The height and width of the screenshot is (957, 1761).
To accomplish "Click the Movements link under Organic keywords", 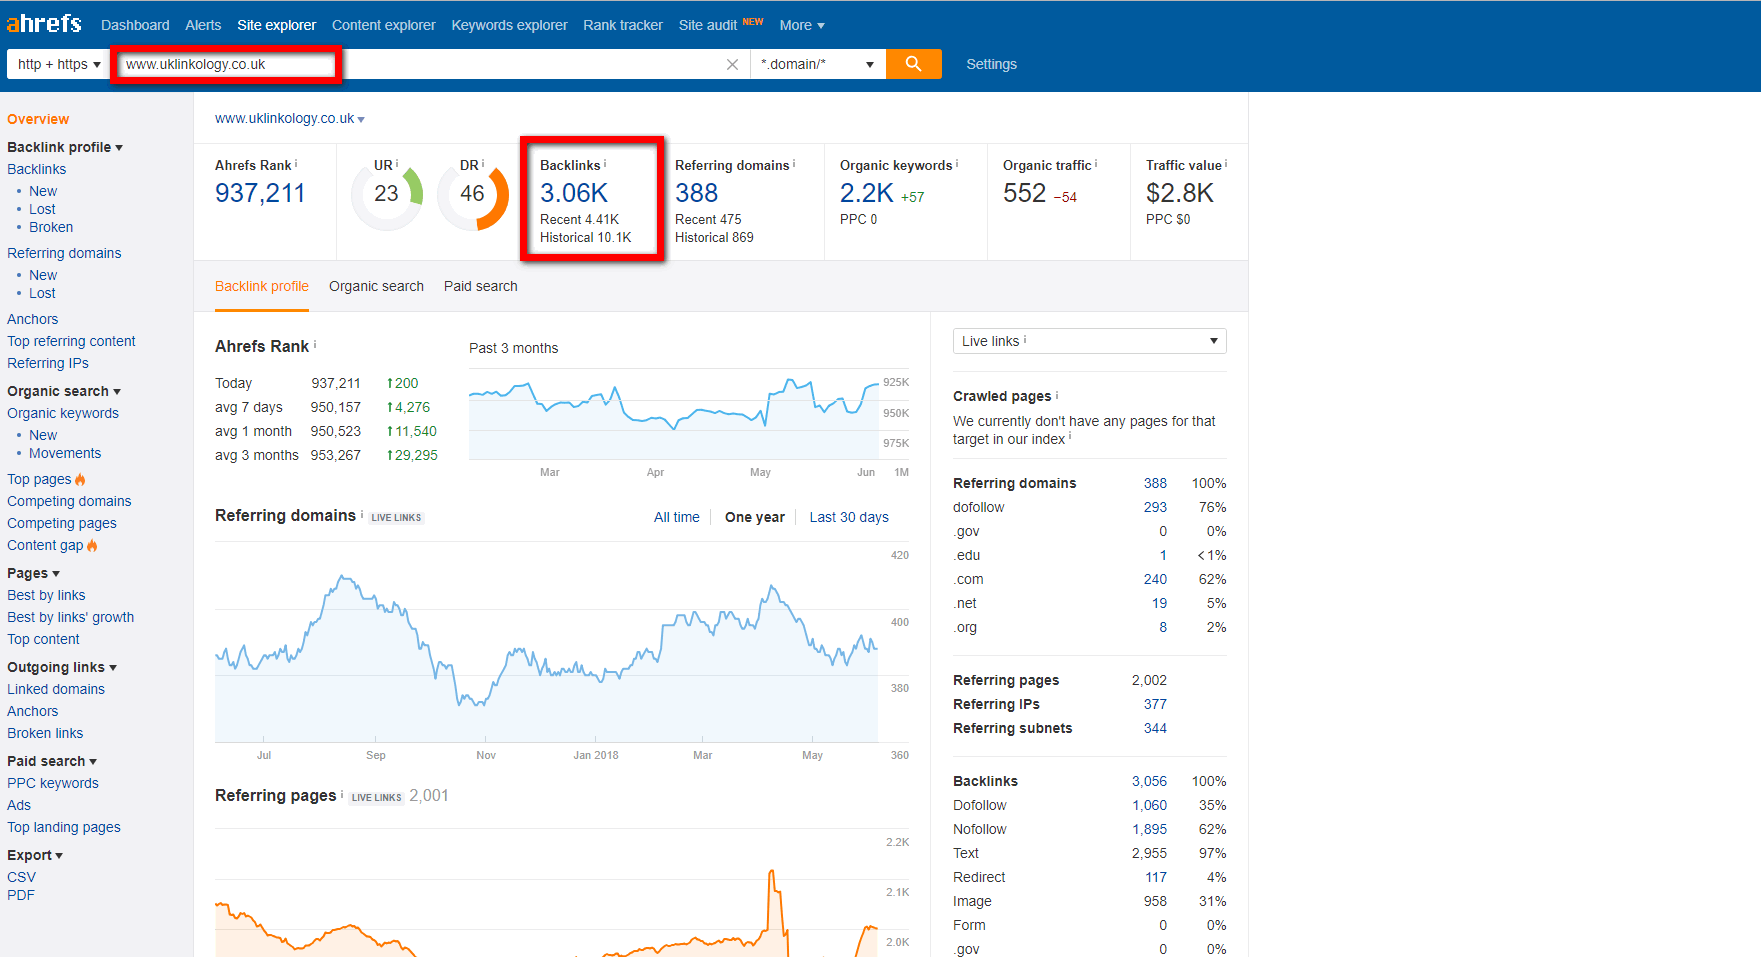I will tap(65, 453).
